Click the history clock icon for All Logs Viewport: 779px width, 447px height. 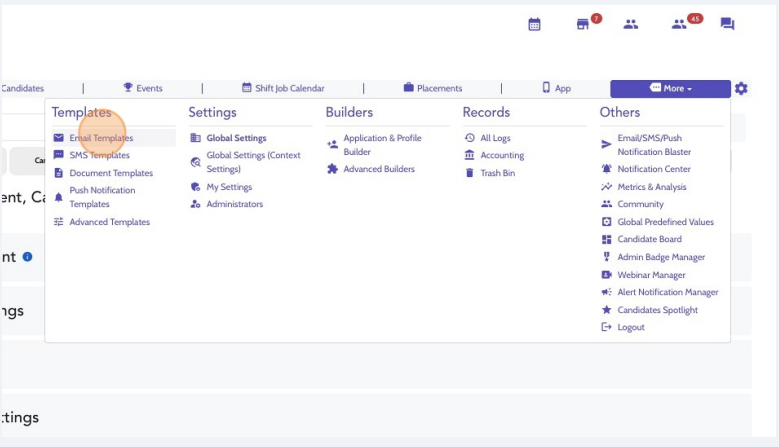(469, 138)
